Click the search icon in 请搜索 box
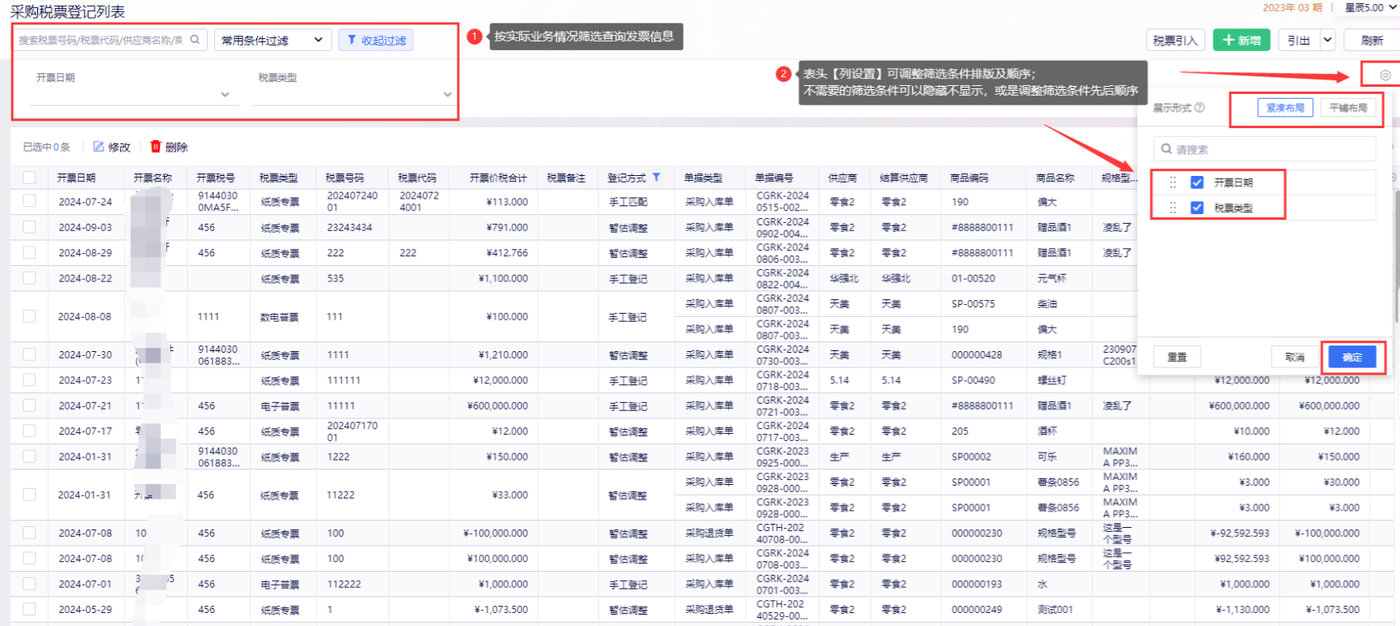The height and width of the screenshot is (626, 1400). tap(1166, 149)
